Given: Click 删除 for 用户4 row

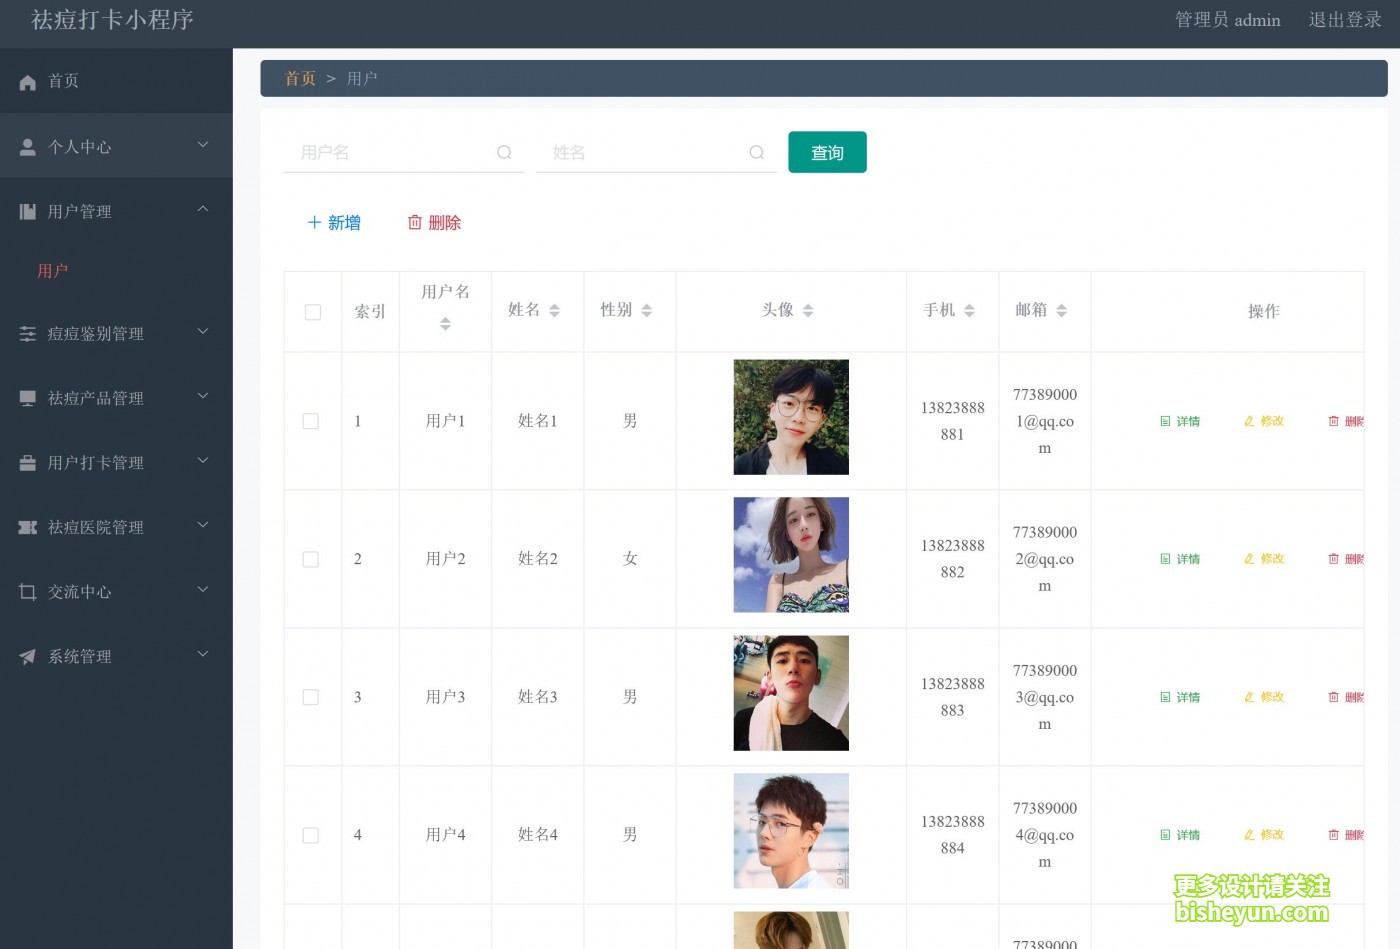Looking at the screenshot, I should [x=1346, y=835].
